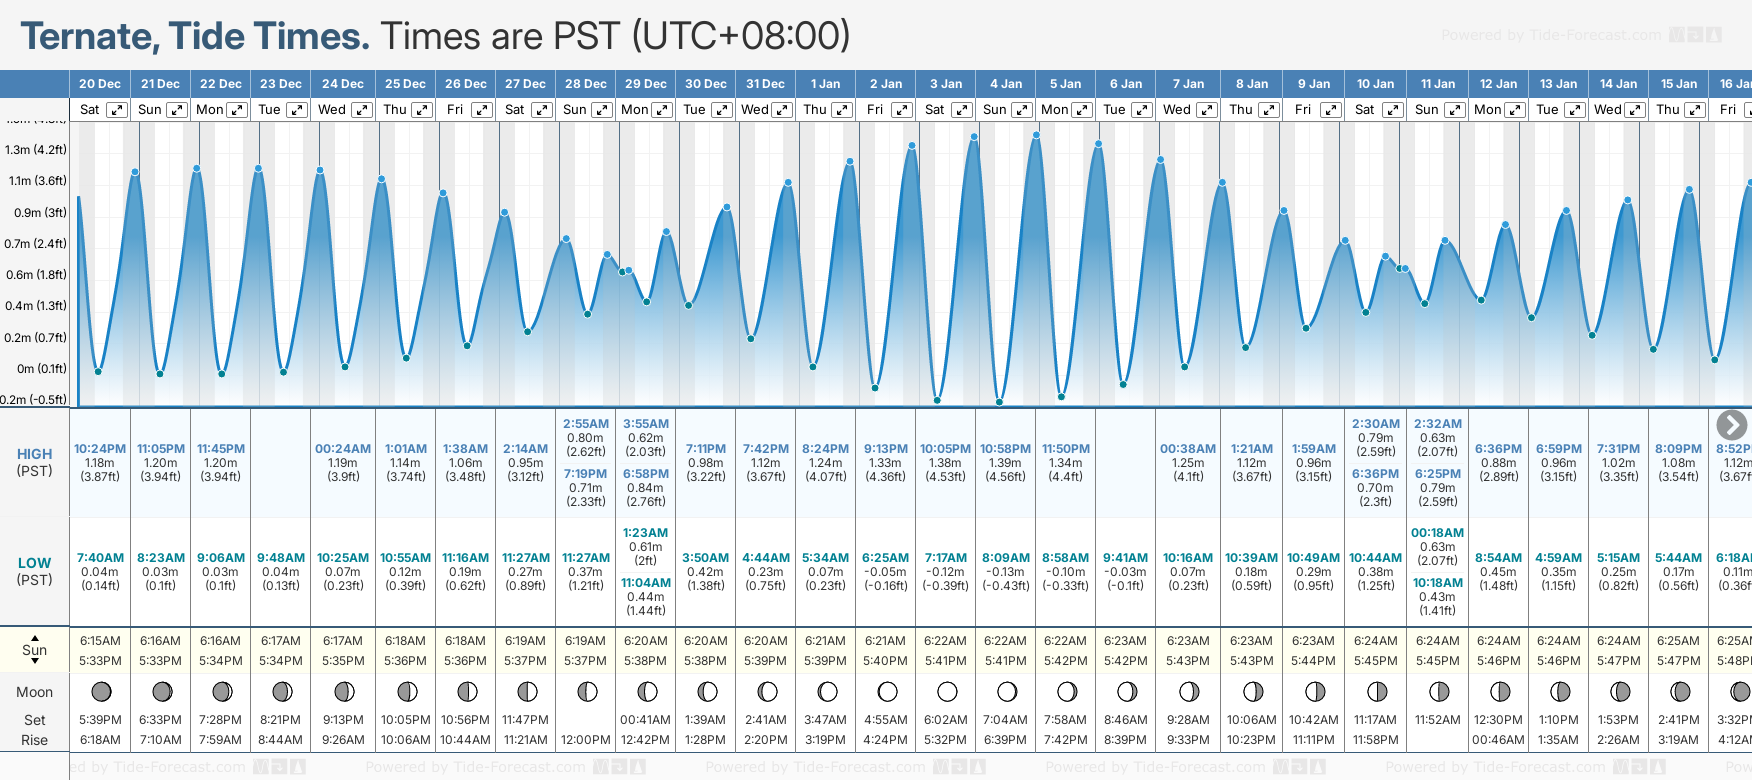
Task: Select the 7 Jan date header
Action: (1189, 84)
